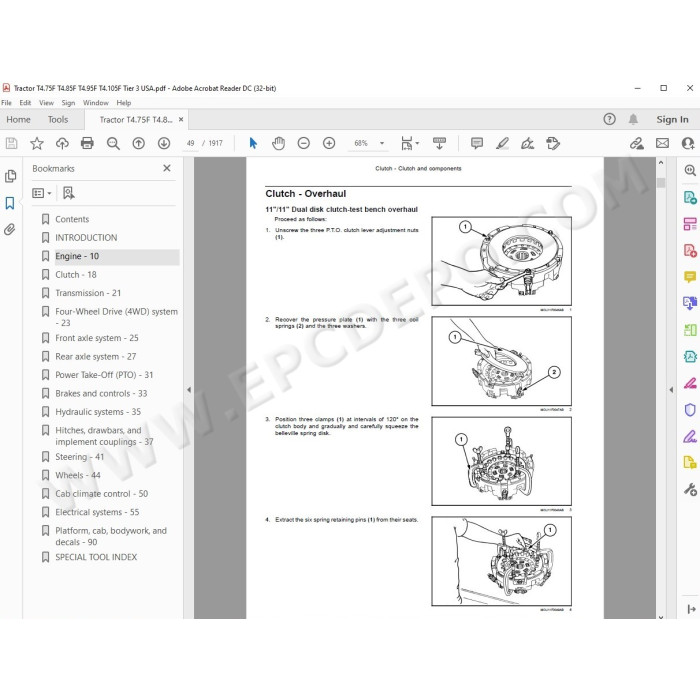Viewport: 700px width, 700px height.
Task: Click the page number field showing 49
Action: [x=191, y=143]
